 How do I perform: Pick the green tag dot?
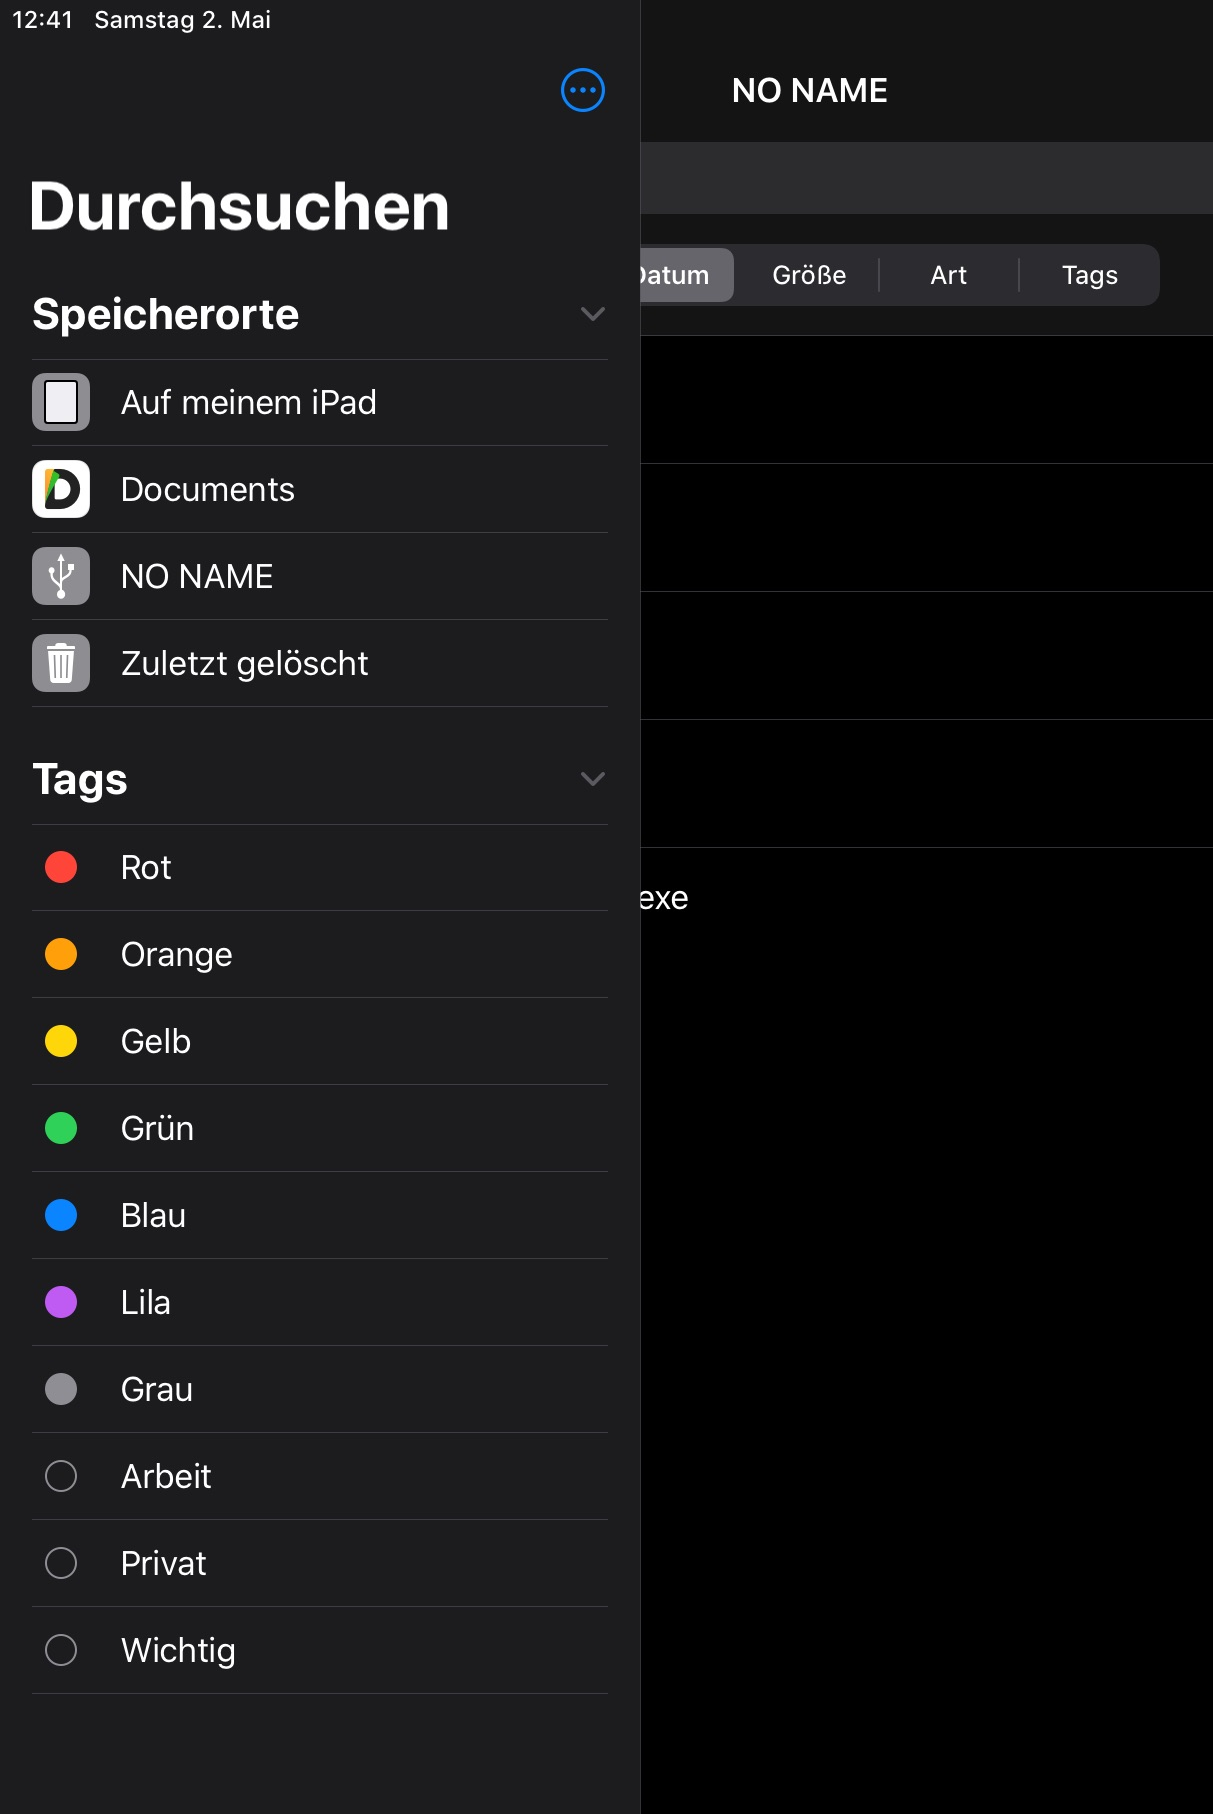click(x=61, y=1128)
